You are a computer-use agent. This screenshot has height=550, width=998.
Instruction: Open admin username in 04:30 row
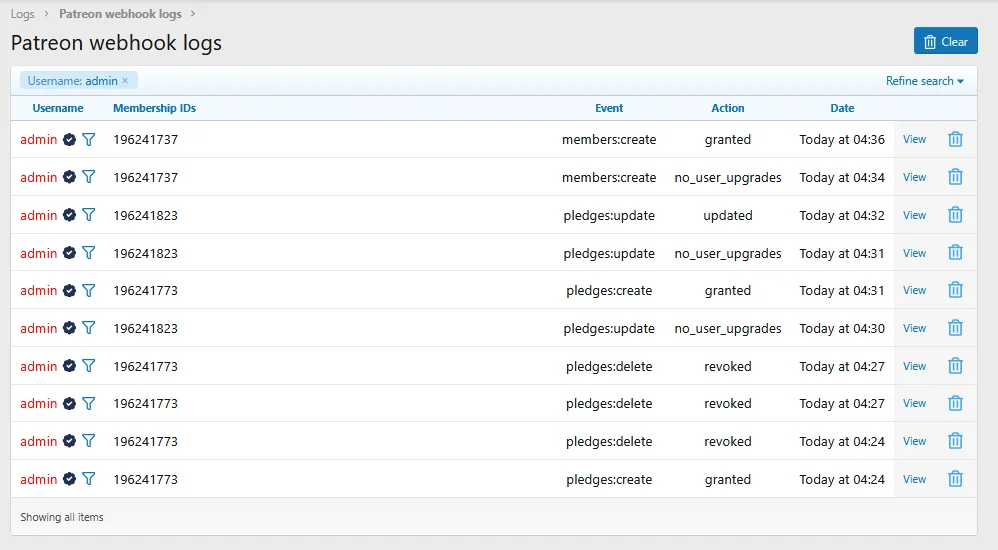tap(38, 328)
